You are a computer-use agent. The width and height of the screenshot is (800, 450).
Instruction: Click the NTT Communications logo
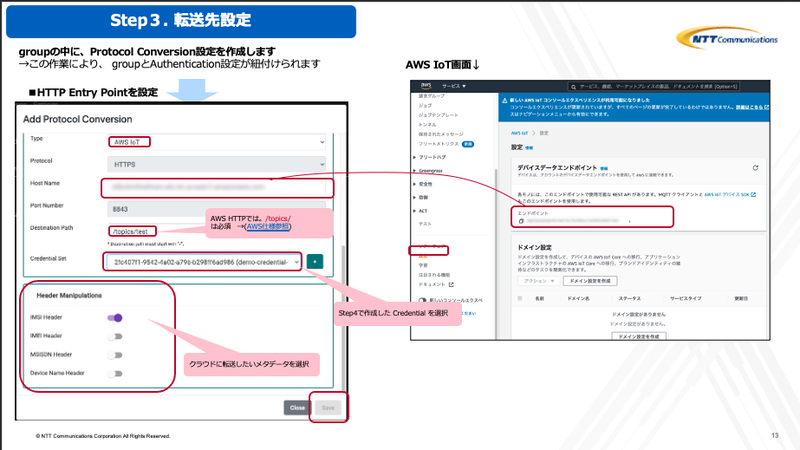[727, 38]
